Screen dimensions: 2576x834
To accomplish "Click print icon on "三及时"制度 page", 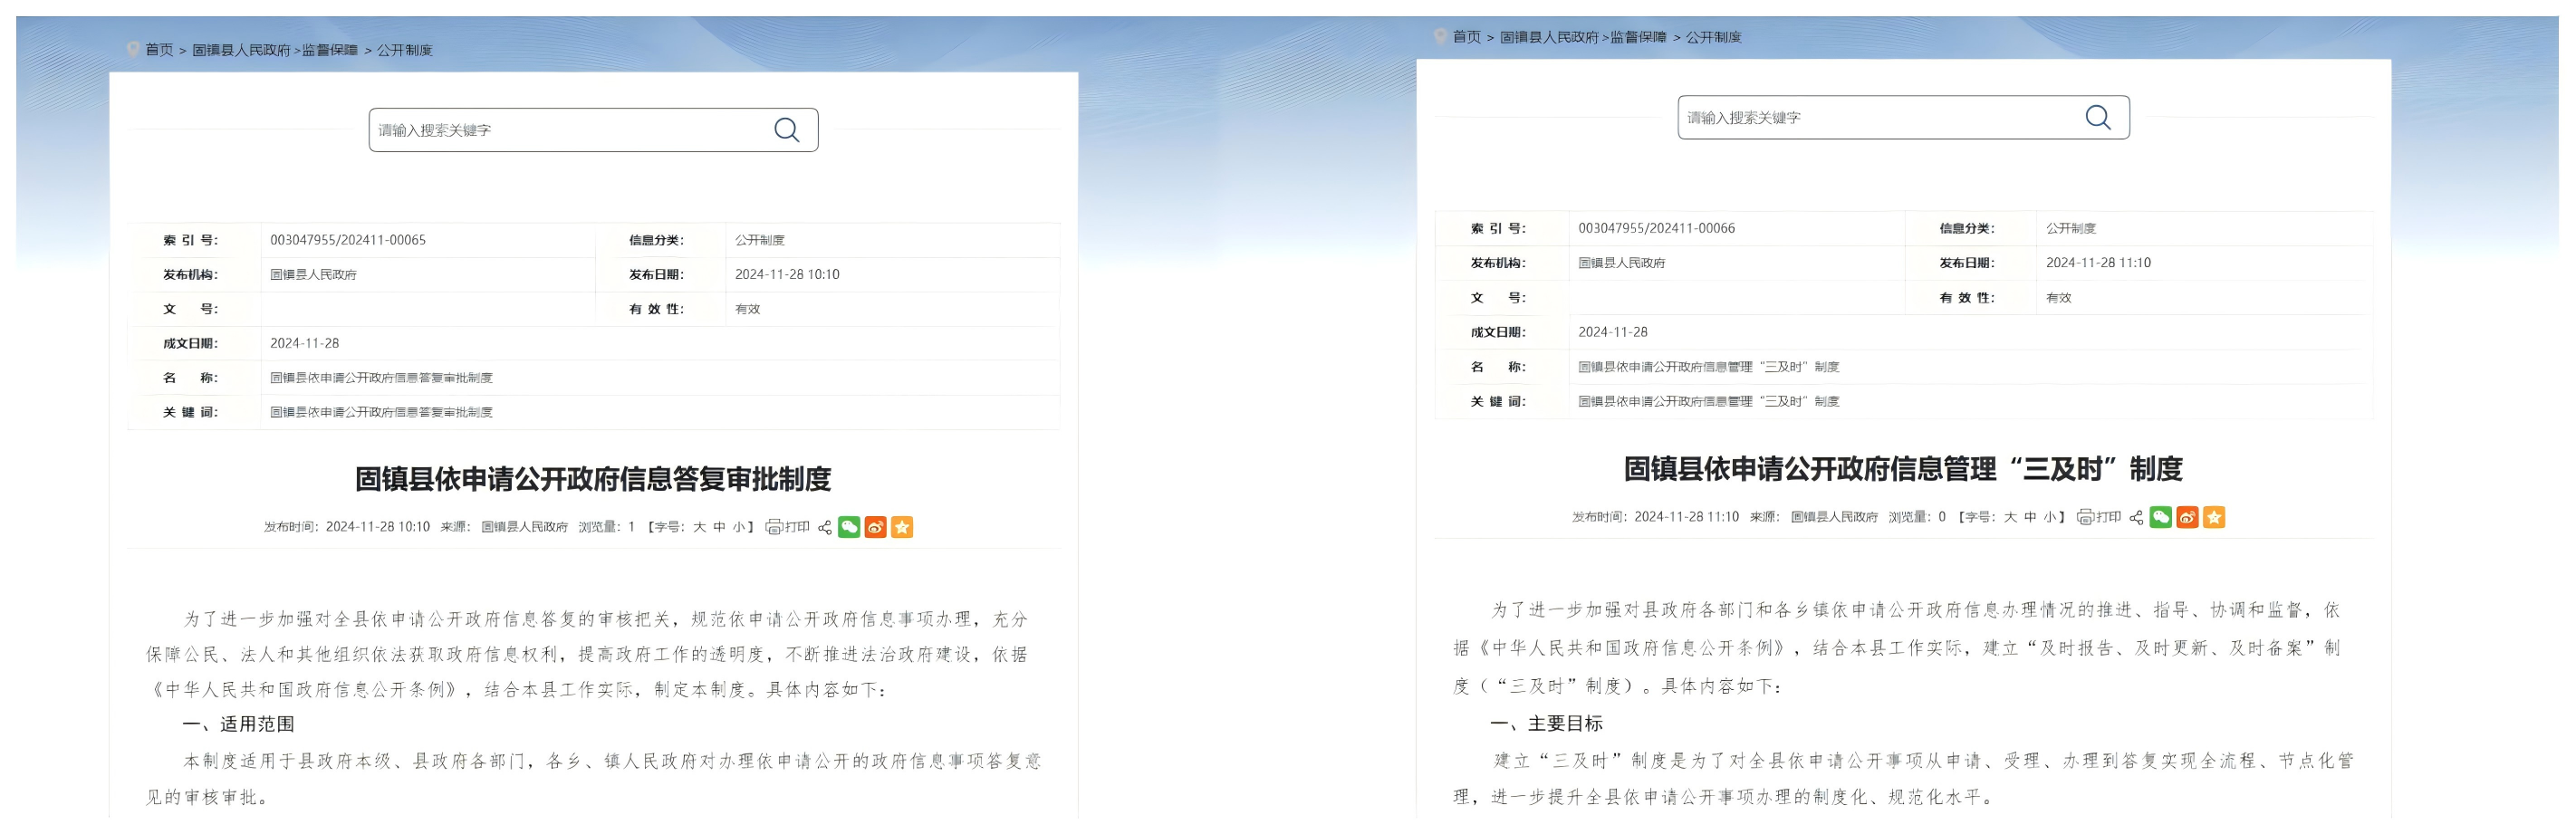I will click(x=2085, y=517).
